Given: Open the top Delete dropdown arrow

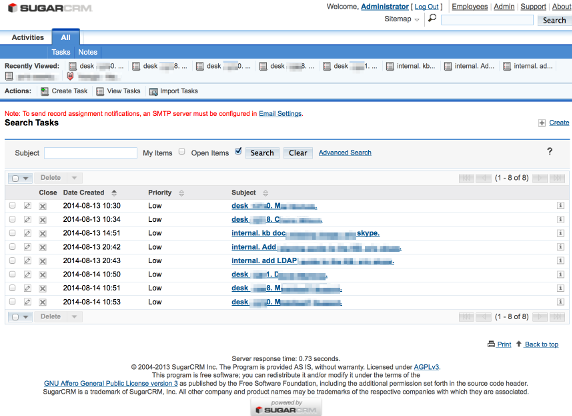Looking at the screenshot, I should click(x=74, y=178).
